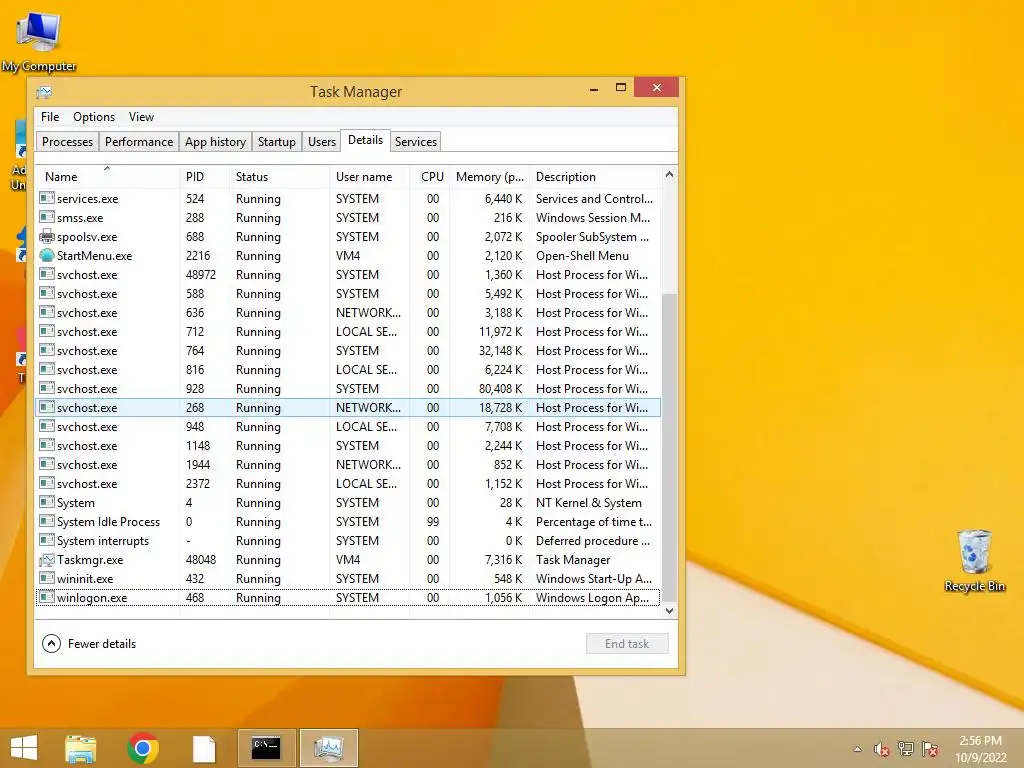The image size is (1024, 768).
Task: Open the File menu
Action: (x=50, y=117)
